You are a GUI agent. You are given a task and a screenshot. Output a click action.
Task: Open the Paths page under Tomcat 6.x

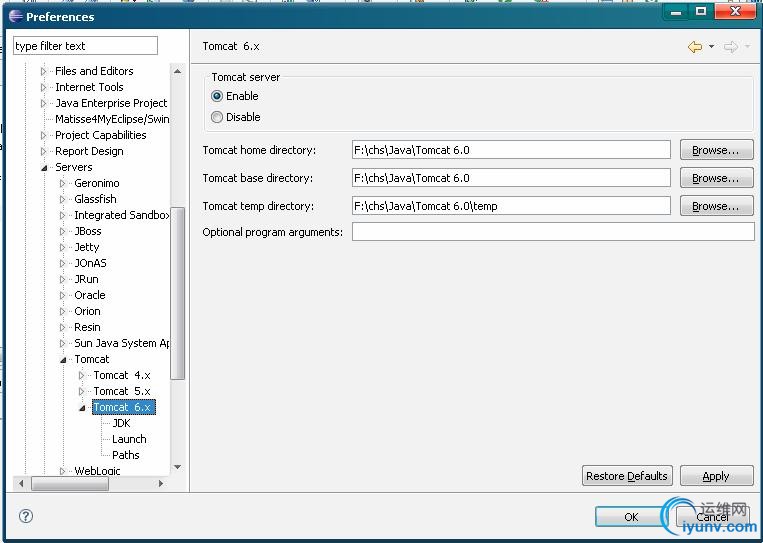(x=126, y=455)
